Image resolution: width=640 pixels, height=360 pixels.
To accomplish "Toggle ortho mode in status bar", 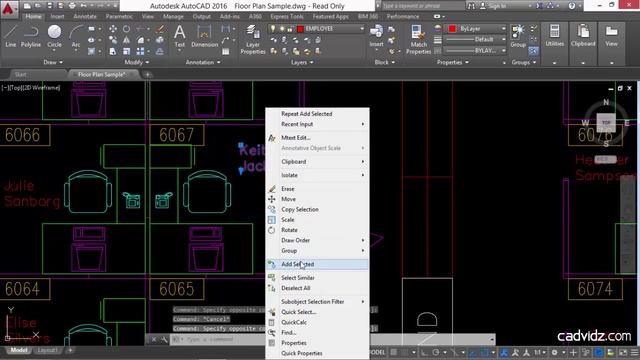I will click(424, 352).
